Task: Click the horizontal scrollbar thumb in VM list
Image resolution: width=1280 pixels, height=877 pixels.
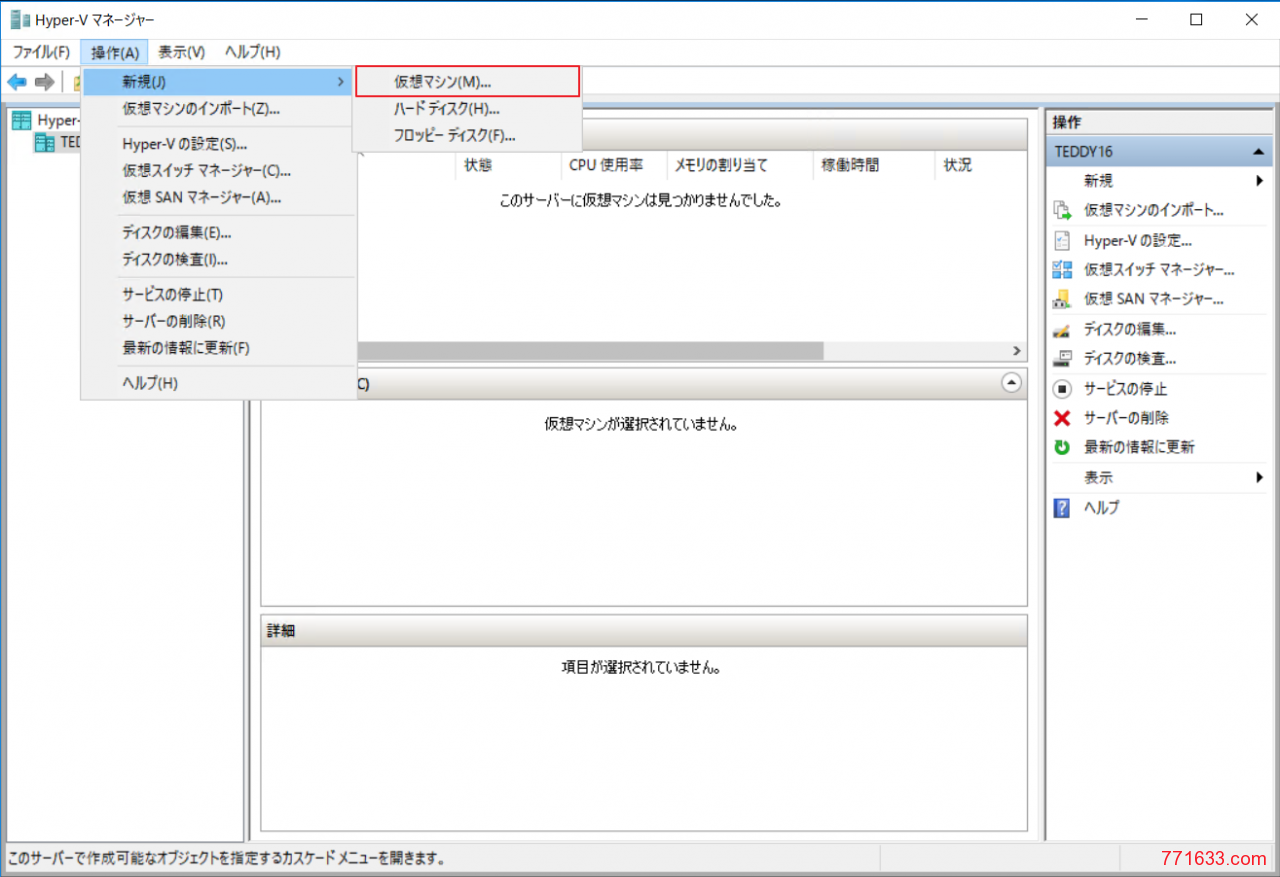Action: 590,351
